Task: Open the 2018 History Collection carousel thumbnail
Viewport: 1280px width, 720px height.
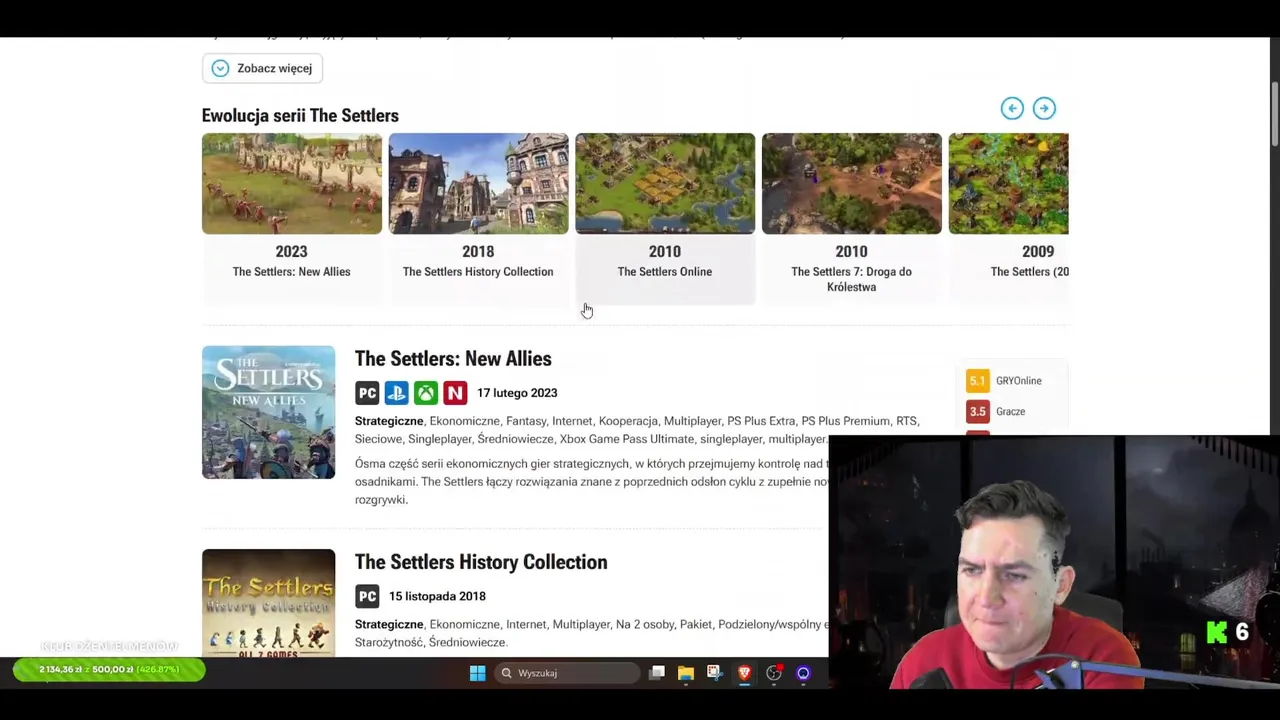Action: click(478, 184)
